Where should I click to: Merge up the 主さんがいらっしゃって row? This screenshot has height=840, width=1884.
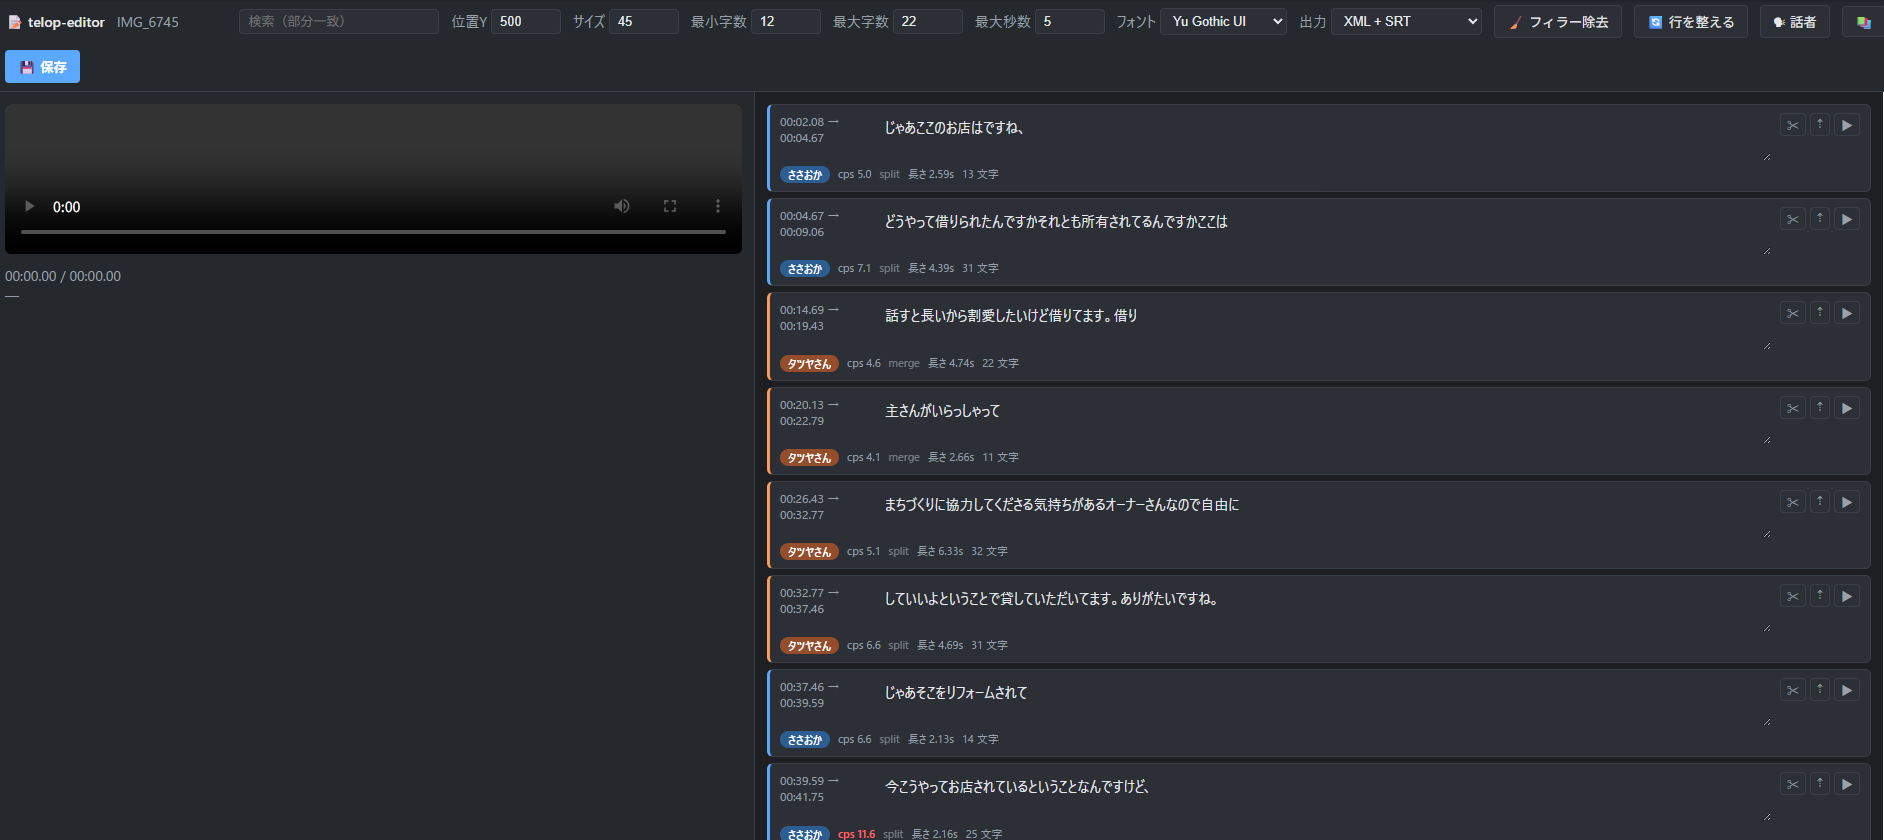point(1820,408)
